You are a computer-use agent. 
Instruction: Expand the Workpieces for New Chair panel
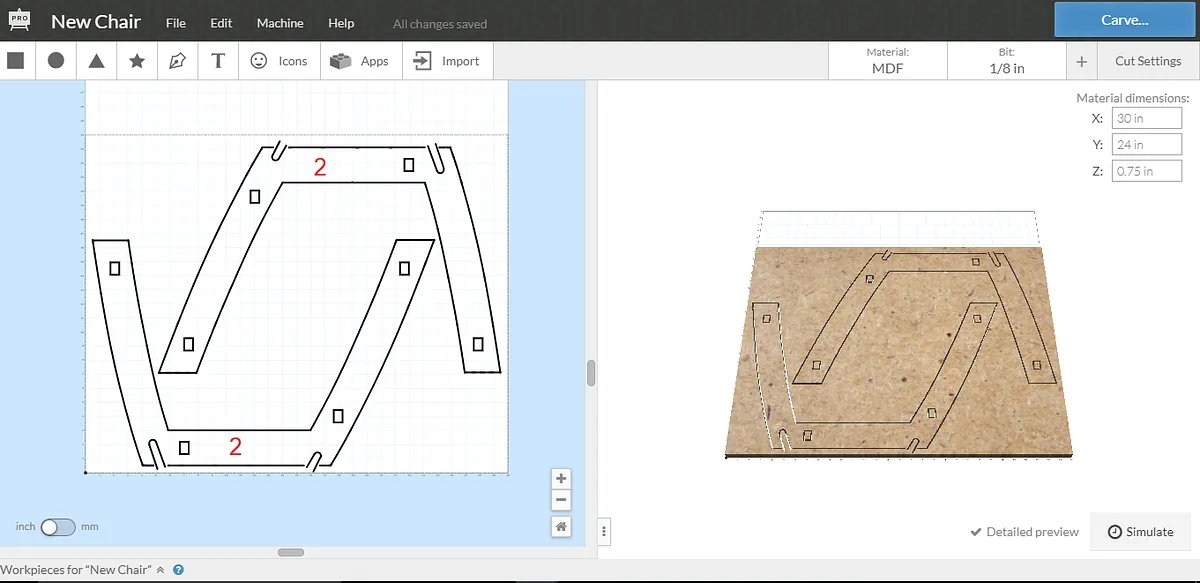pyautogui.click(x=160, y=570)
